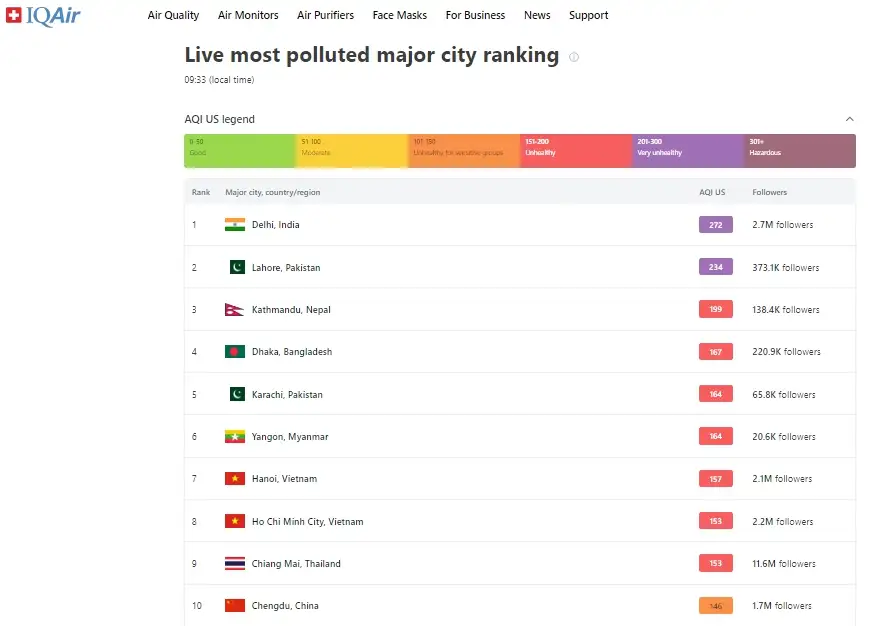Open the Air Purifiers menu

point(325,15)
